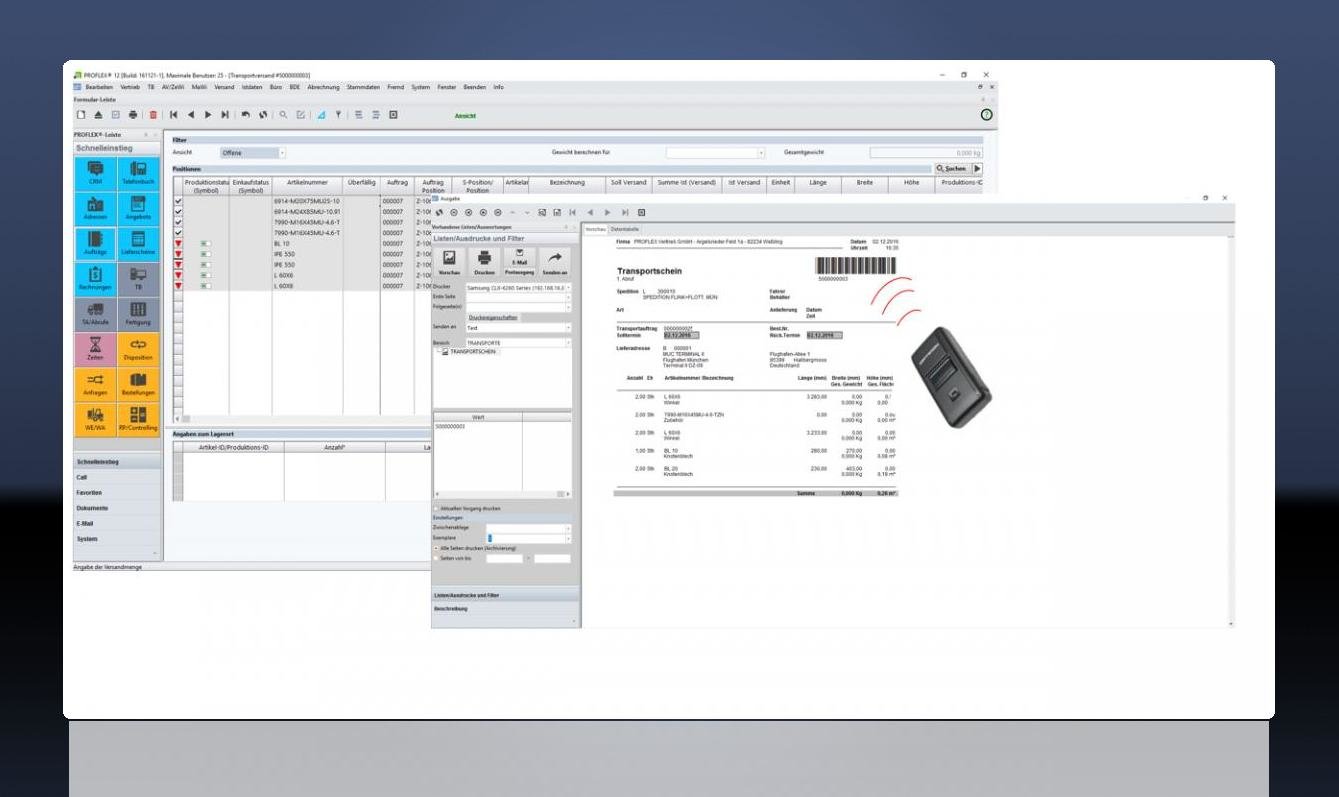
Task: Go to previous record in main toolbar
Action: tap(191, 116)
